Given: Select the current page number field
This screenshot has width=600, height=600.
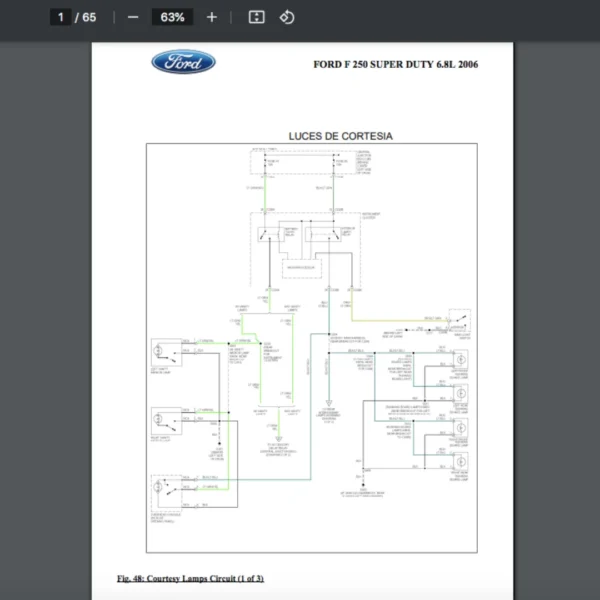Looking at the screenshot, I should click(x=60, y=17).
